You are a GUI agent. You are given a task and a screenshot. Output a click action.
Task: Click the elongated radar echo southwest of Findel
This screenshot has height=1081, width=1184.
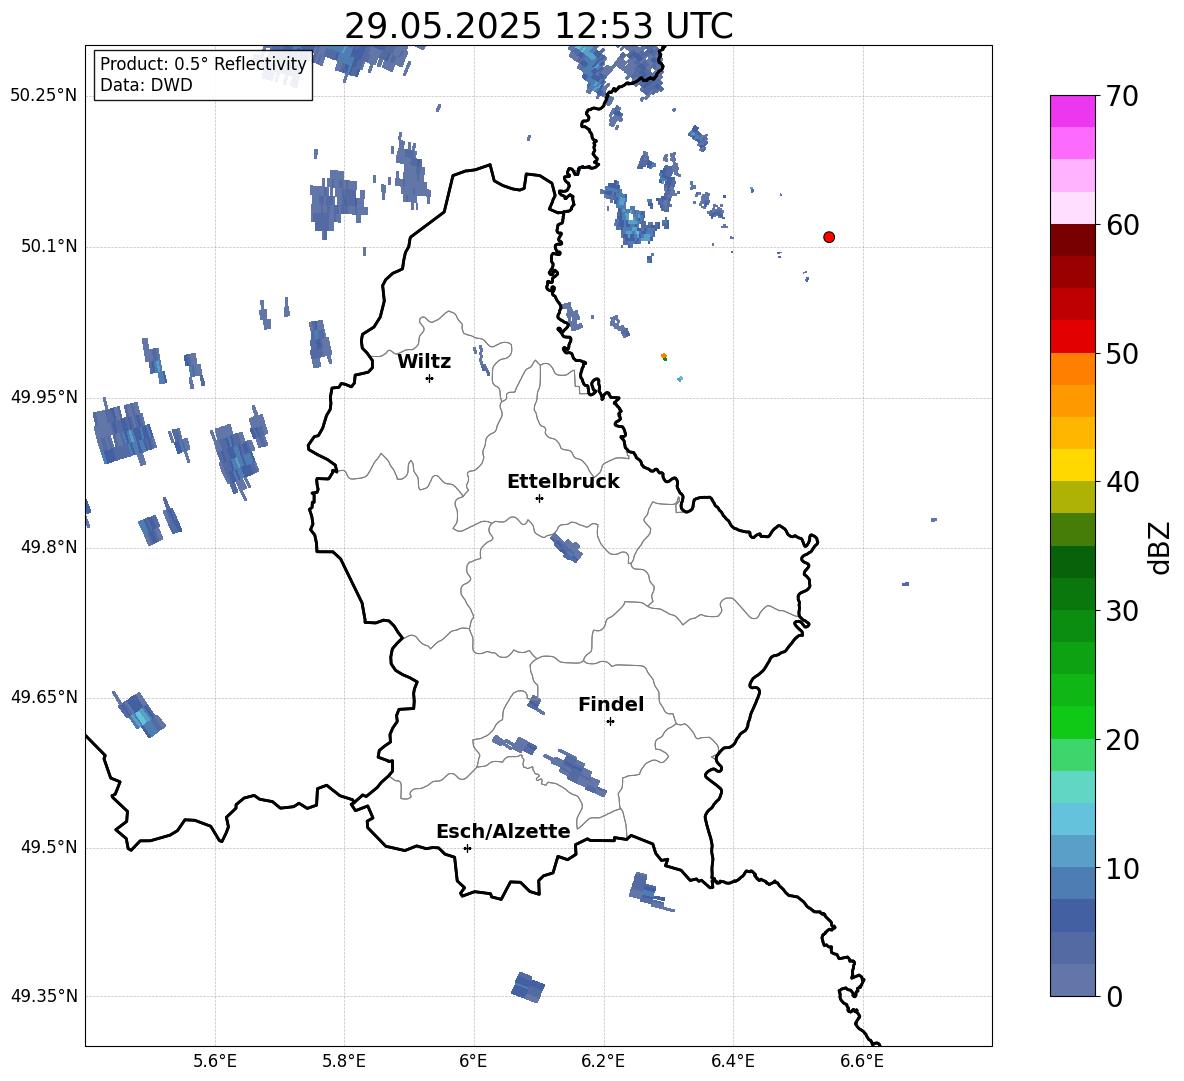[576, 771]
